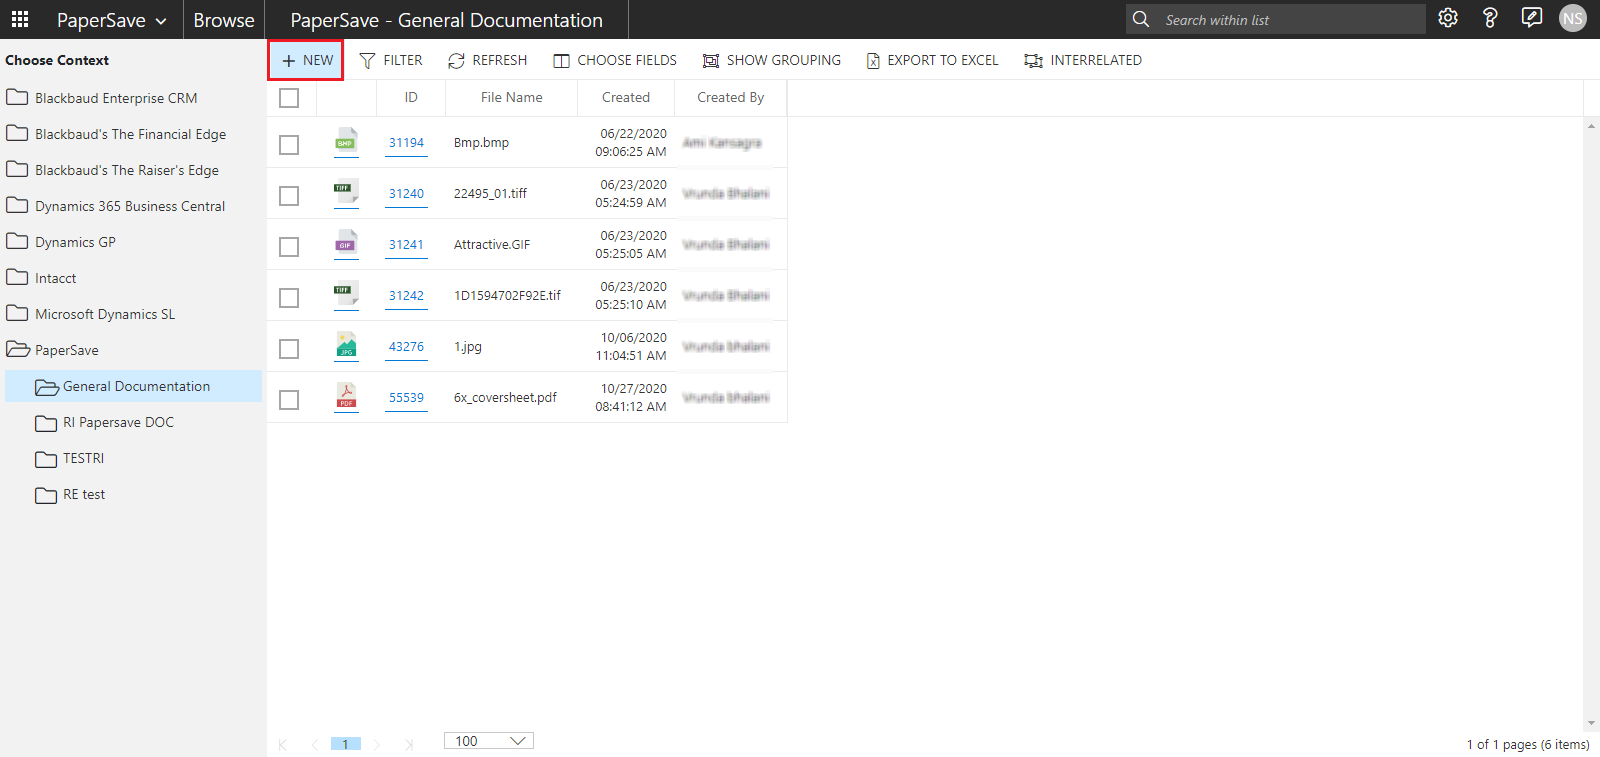Open the app launcher grid icon
The height and width of the screenshot is (757, 1600).
pos(20,19)
